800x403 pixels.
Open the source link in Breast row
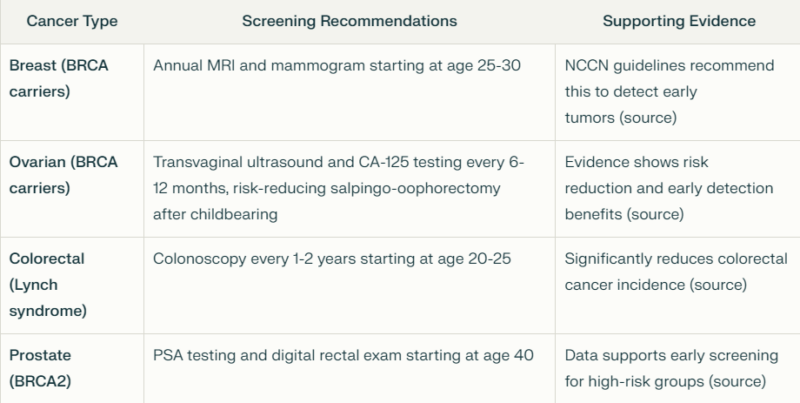tap(648, 118)
